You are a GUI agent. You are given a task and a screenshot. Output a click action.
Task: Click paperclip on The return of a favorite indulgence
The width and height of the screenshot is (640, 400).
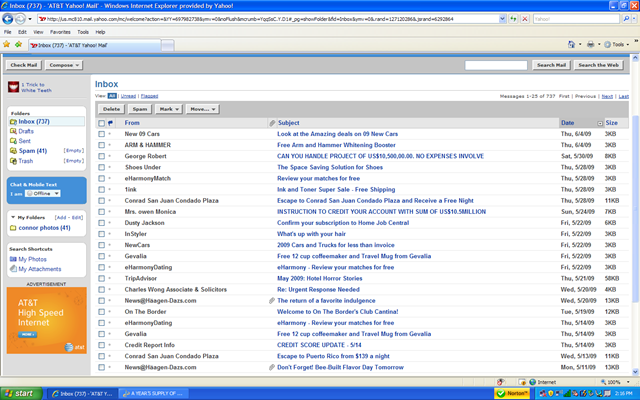pos(272,301)
